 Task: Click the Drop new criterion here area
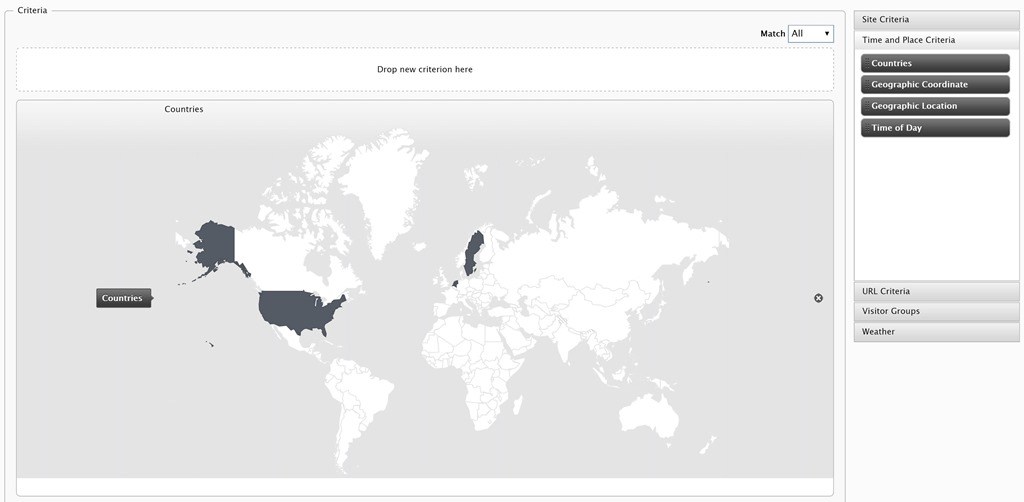pyautogui.click(x=424, y=69)
